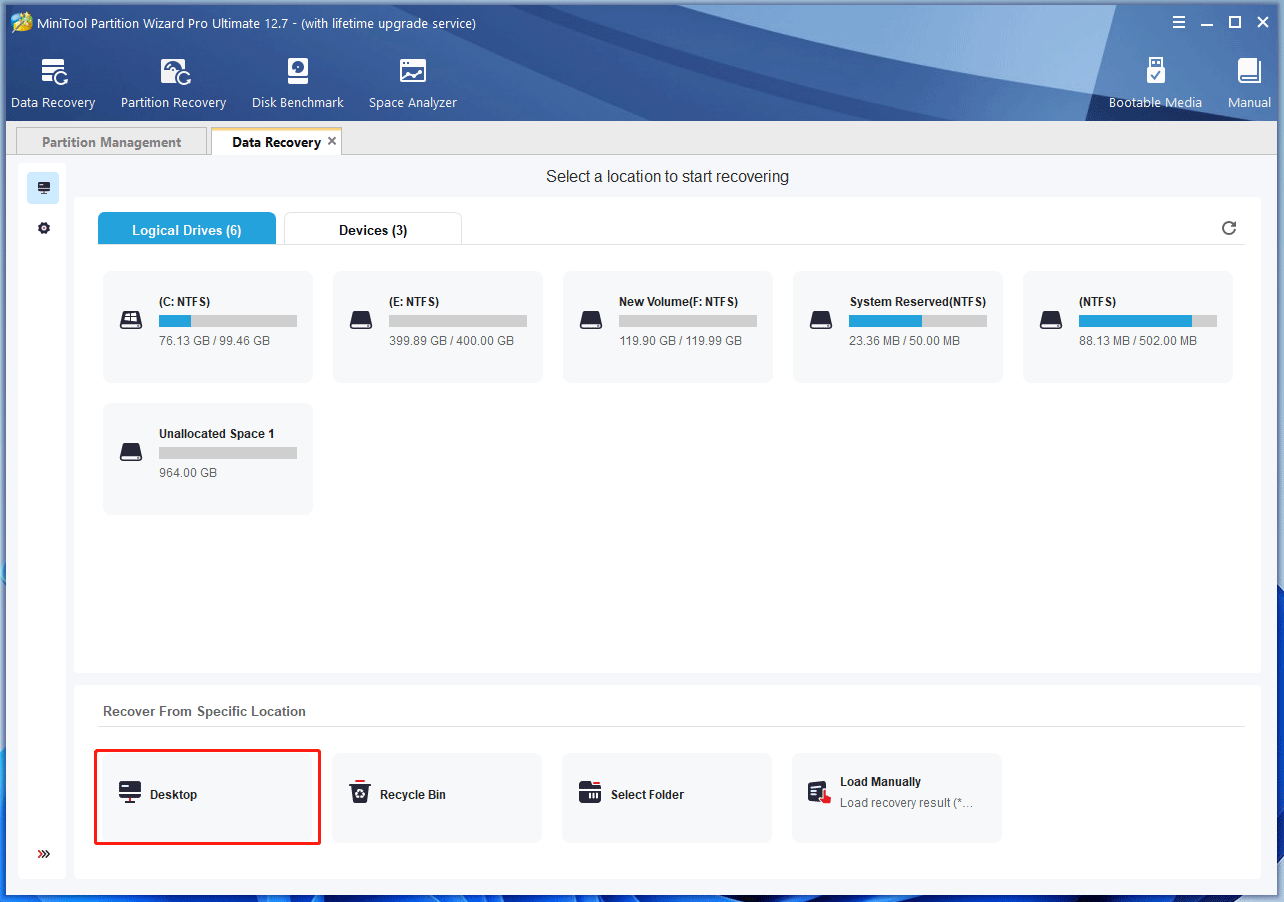
Task: Choose Select Folder recovery option
Action: 667,797
